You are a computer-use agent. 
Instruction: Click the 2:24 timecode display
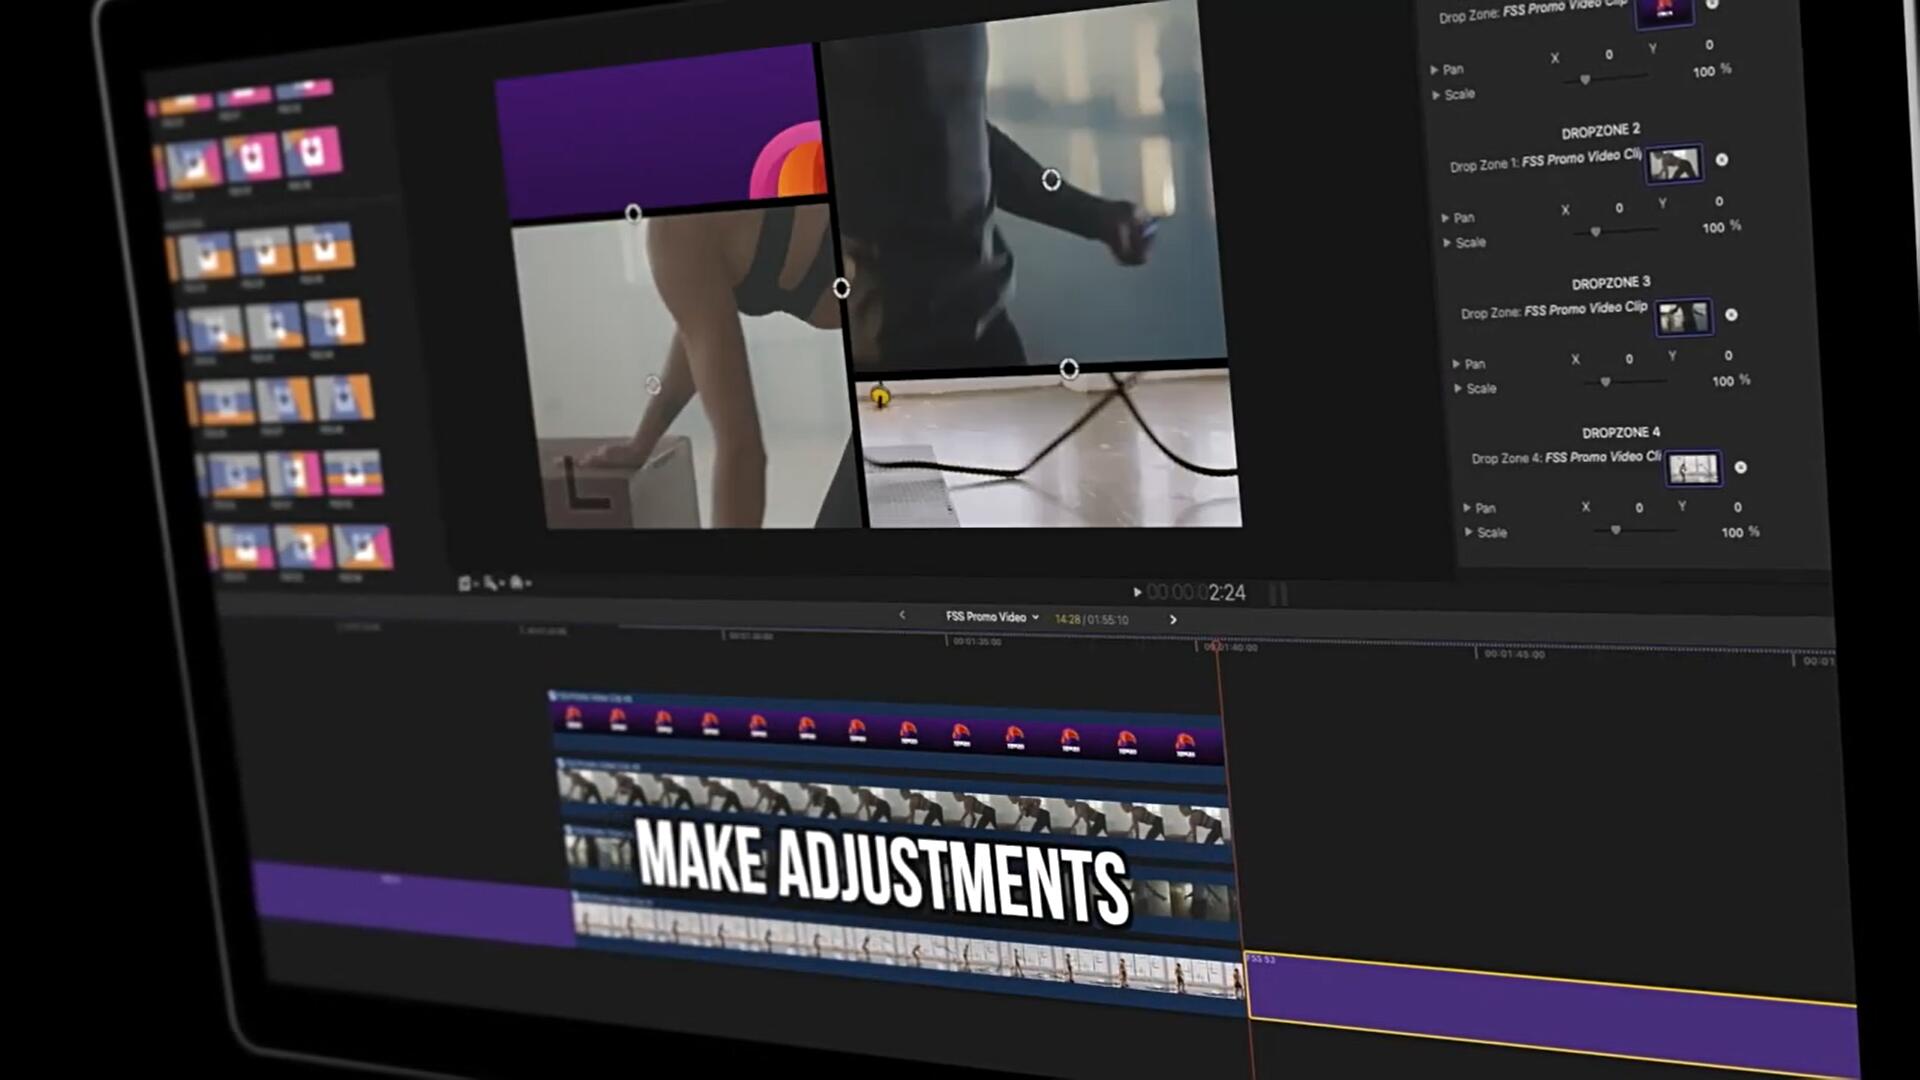point(1196,593)
